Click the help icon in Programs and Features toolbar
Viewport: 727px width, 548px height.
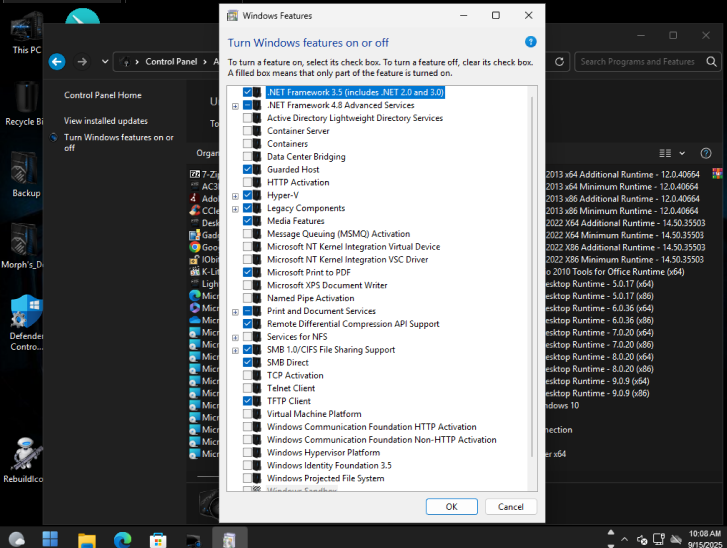(706, 153)
